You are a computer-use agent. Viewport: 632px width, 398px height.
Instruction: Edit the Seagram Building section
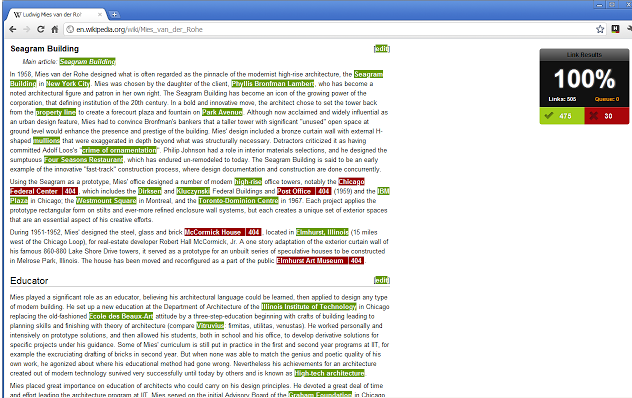pos(382,49)
